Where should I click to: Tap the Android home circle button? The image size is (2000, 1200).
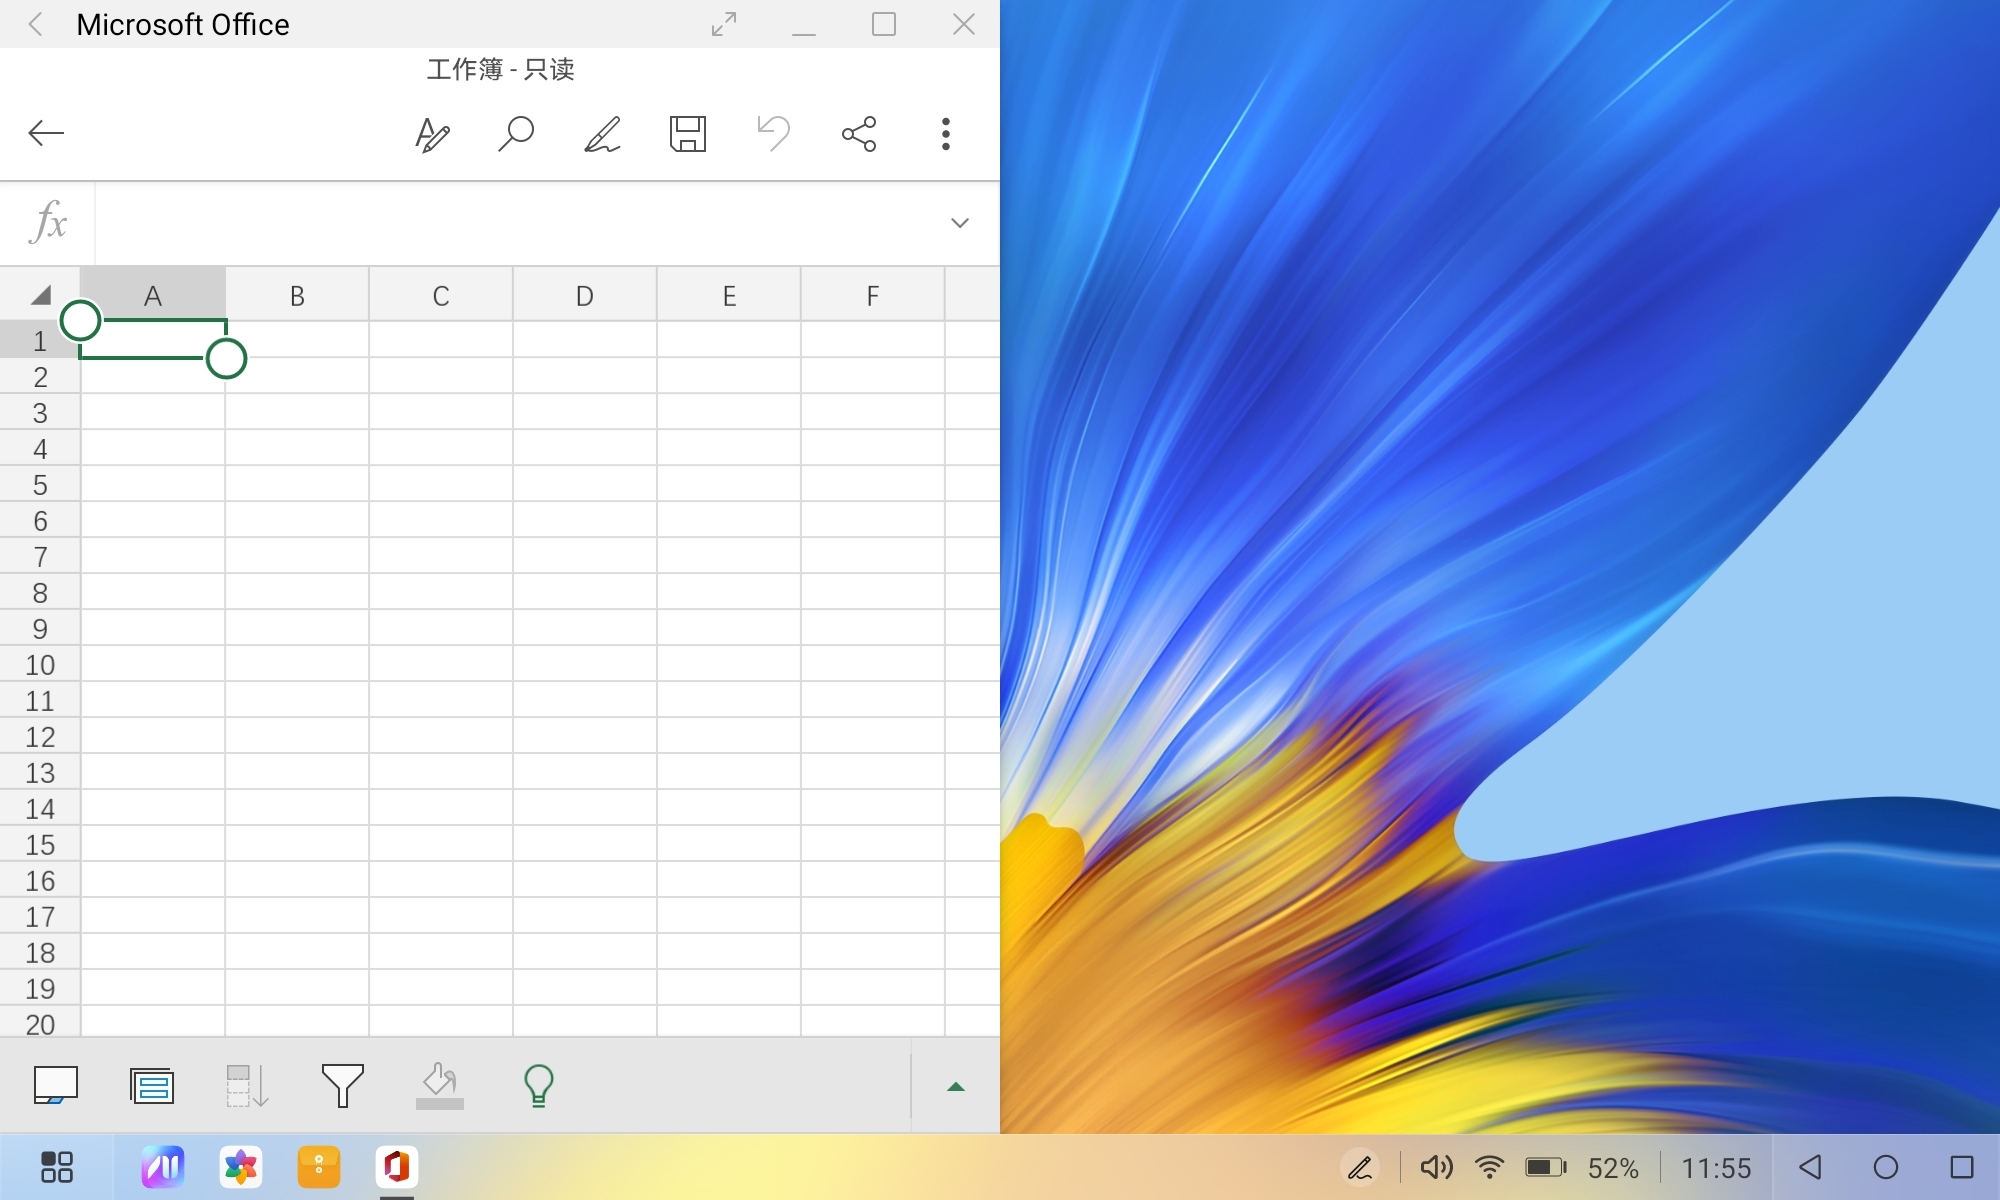[x=1886, y=1167]
